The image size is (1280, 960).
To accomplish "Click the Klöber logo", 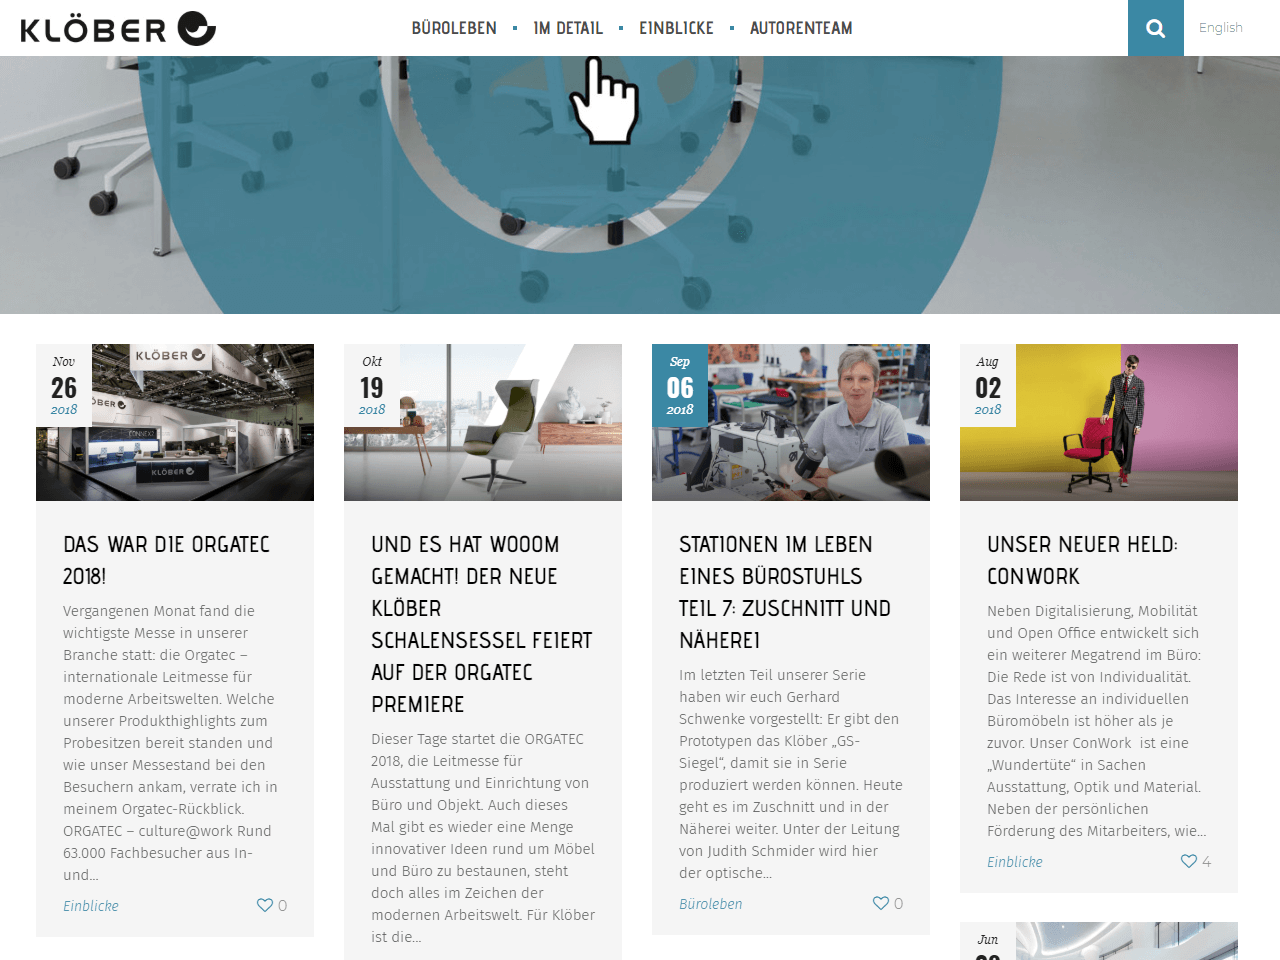I will click(118, 28).
